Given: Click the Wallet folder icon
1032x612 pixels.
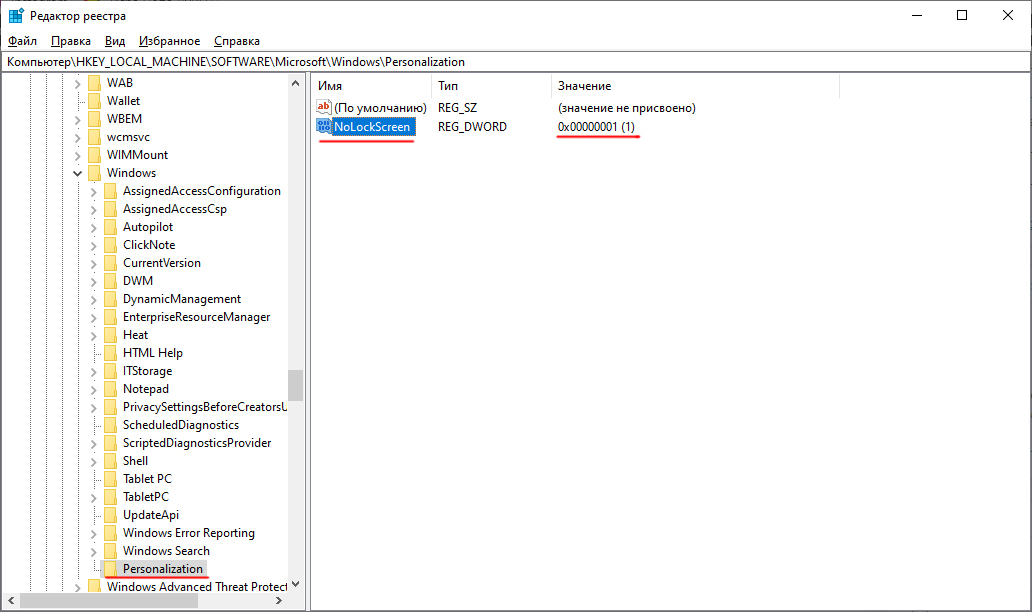Looking at the screenshot, I should tap(95, 101).
